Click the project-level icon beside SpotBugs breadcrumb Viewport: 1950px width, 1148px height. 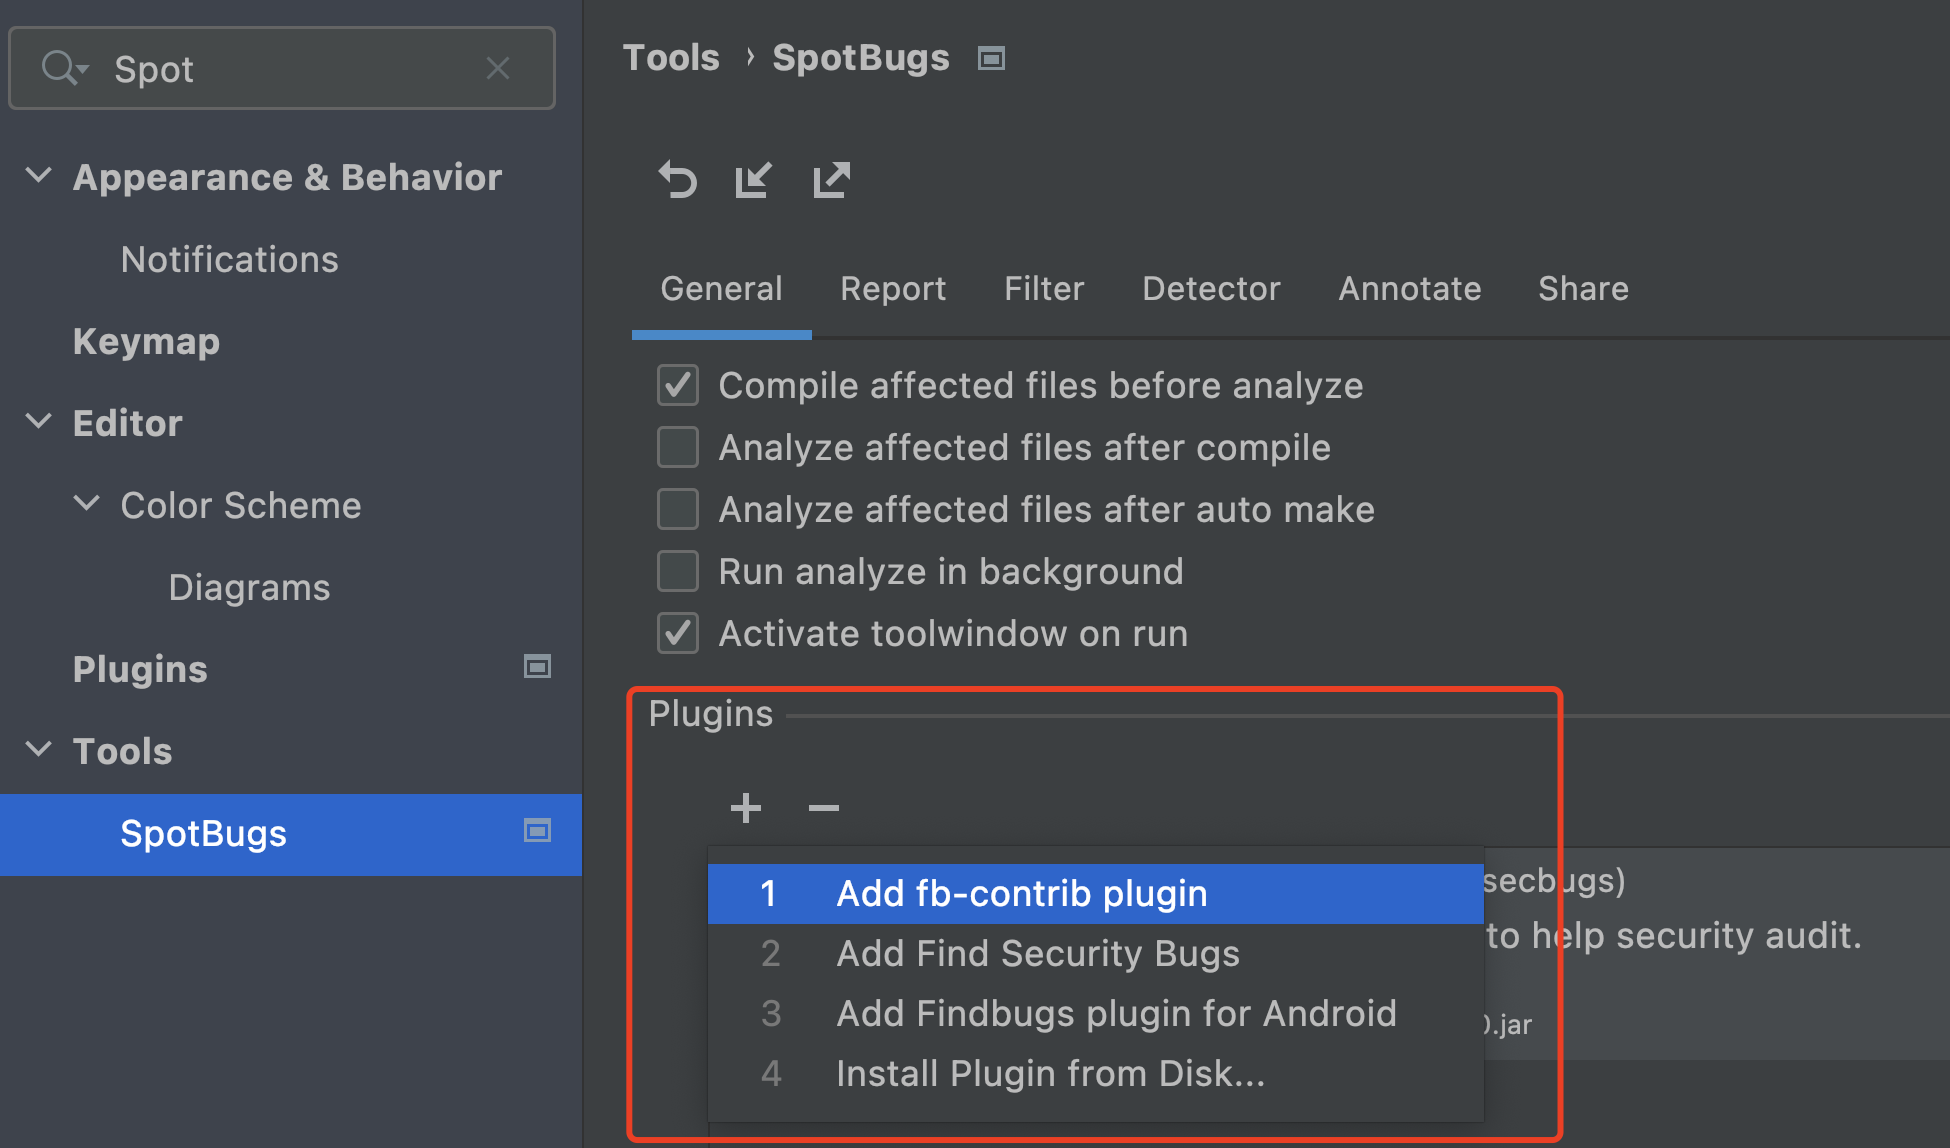point(991,59)
